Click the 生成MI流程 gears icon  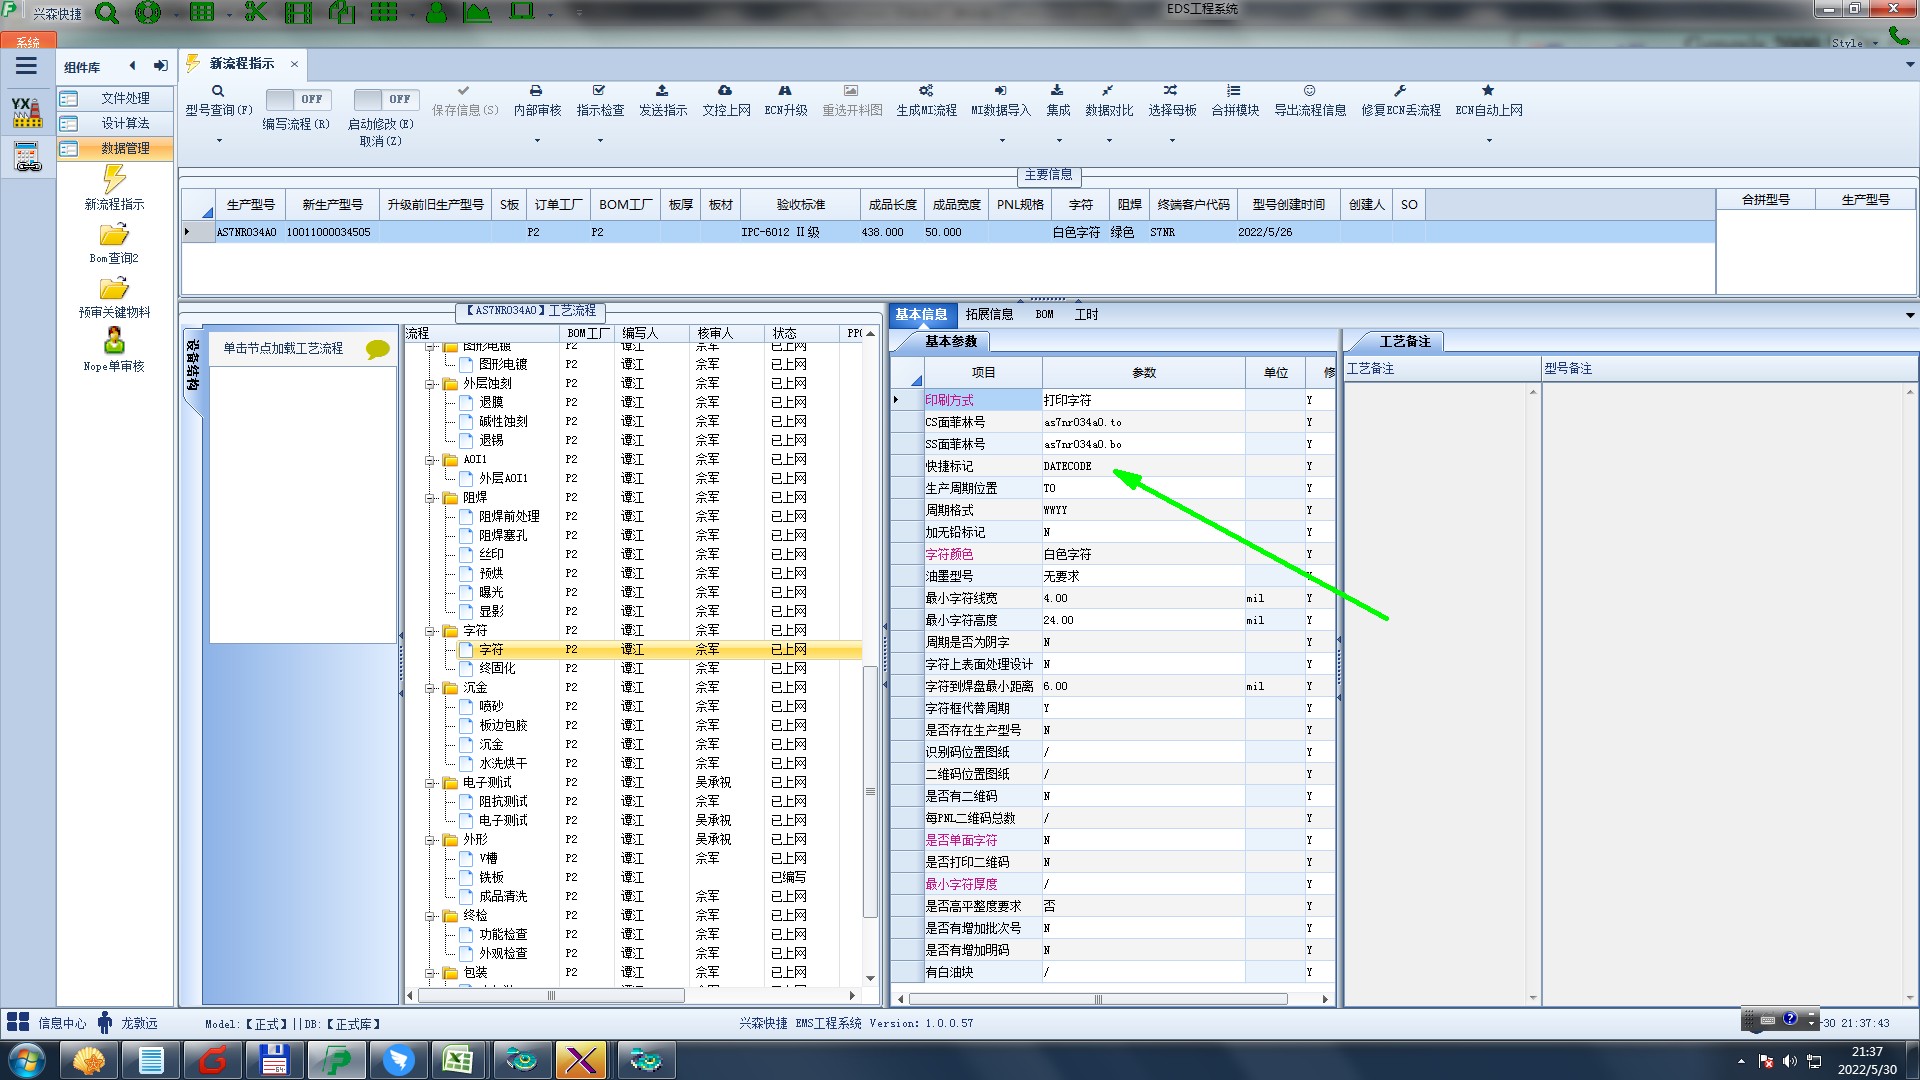pyautogui.click(x=926, y=91)
